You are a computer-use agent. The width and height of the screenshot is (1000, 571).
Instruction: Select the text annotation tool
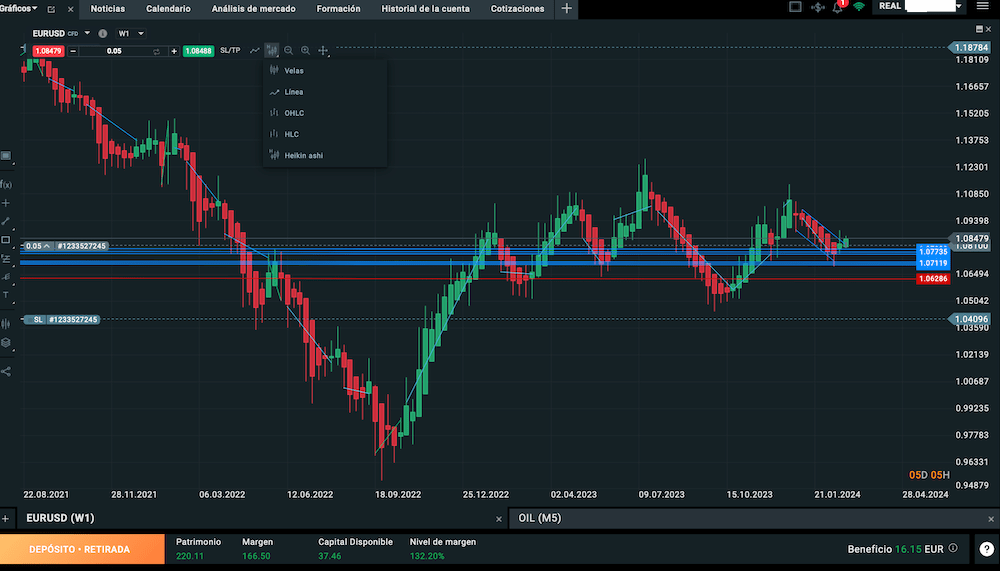pos(6,295)
